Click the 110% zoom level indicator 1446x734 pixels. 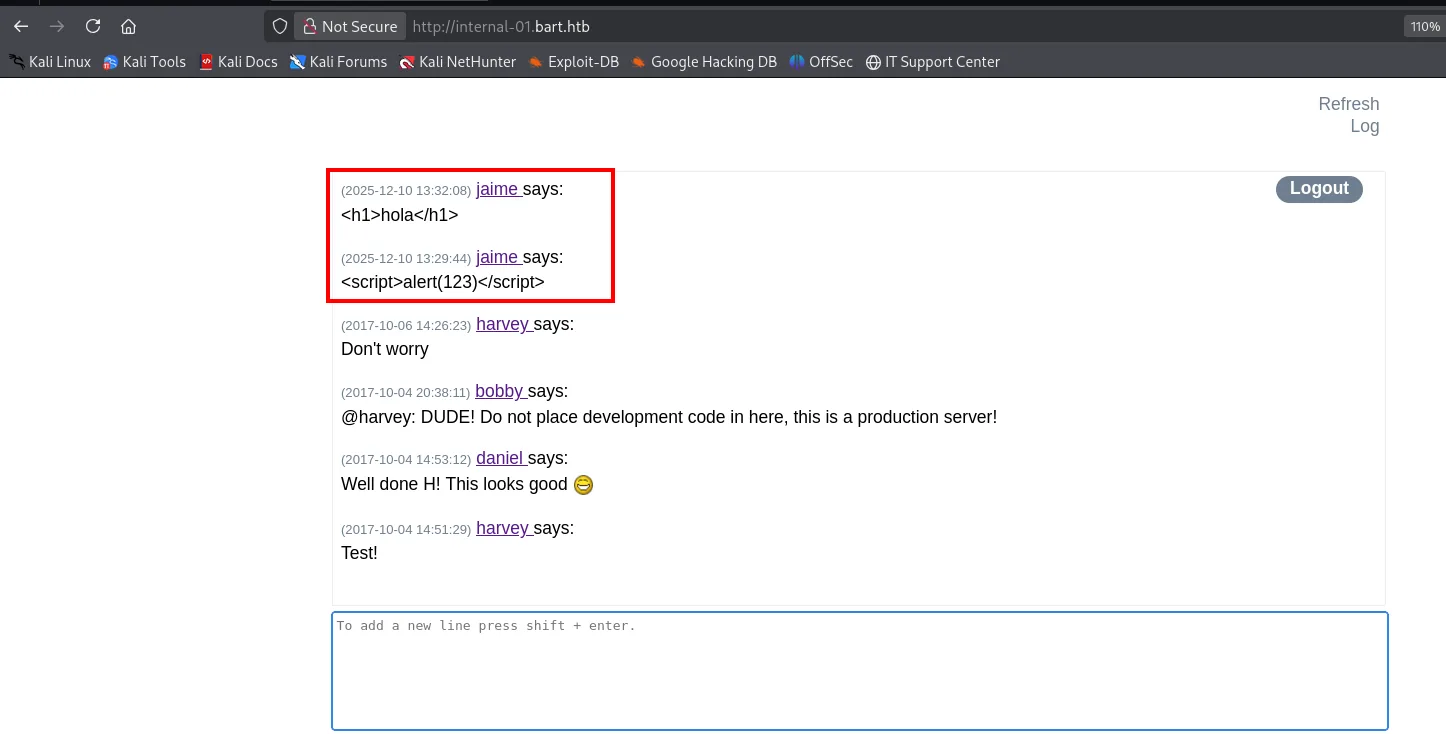point(1424,27)
